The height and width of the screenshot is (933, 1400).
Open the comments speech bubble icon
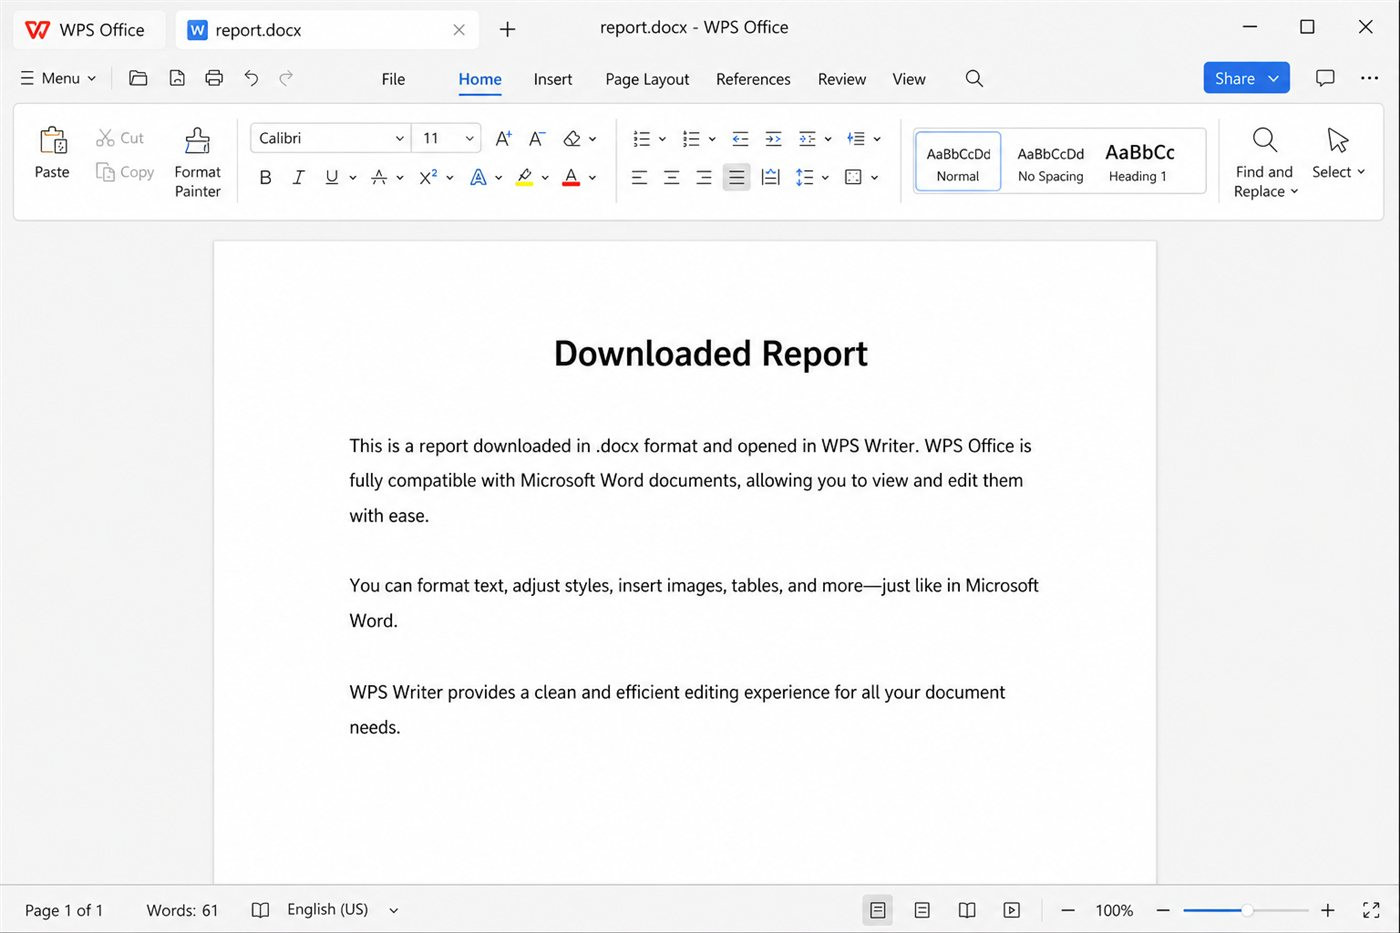1325,78
